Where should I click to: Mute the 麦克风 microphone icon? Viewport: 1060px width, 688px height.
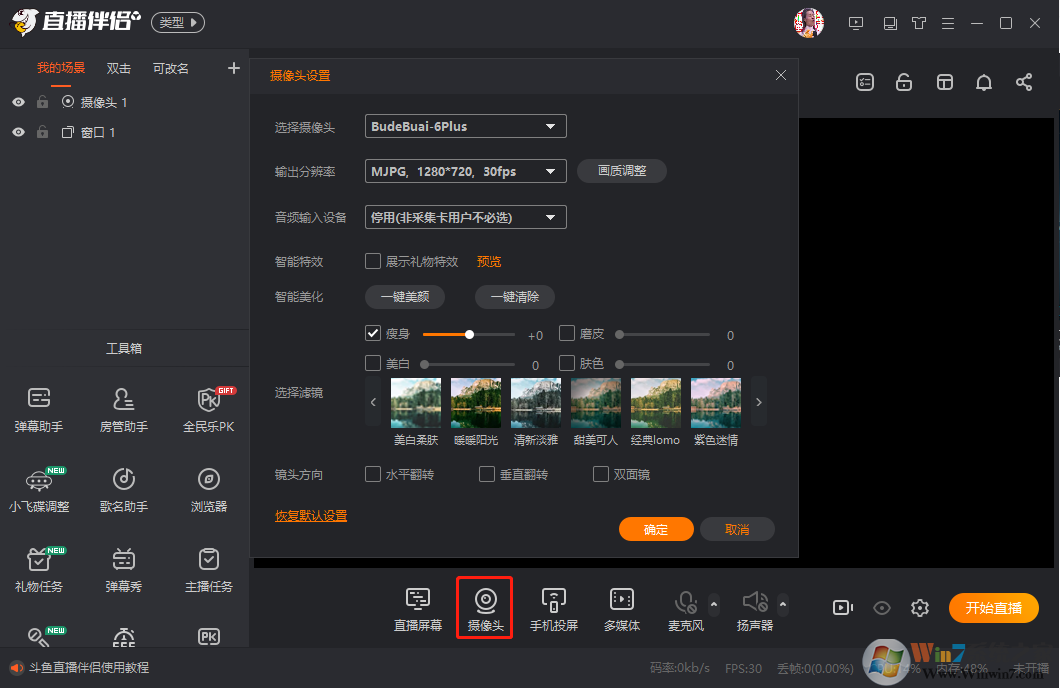coord(685,602)
